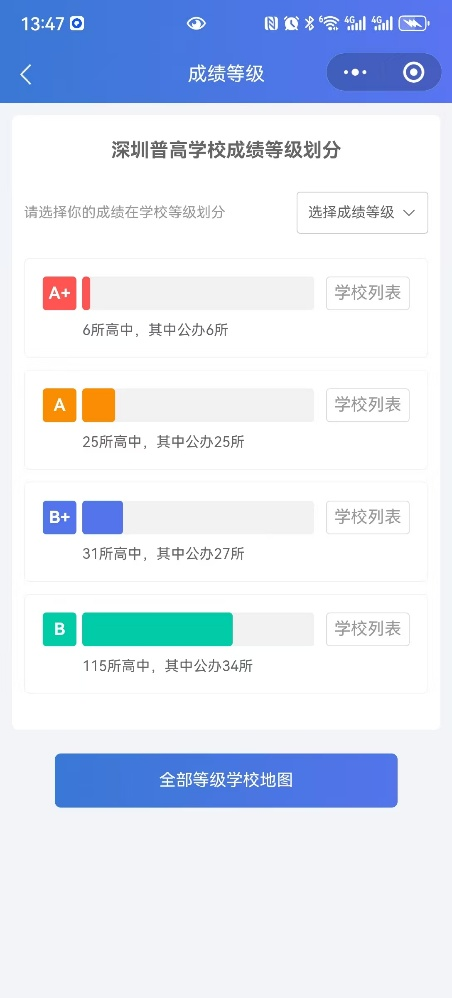This screenshot has width=452, height=998.
Task: Tap the battery icon in status bar
Action: (414, 24)
